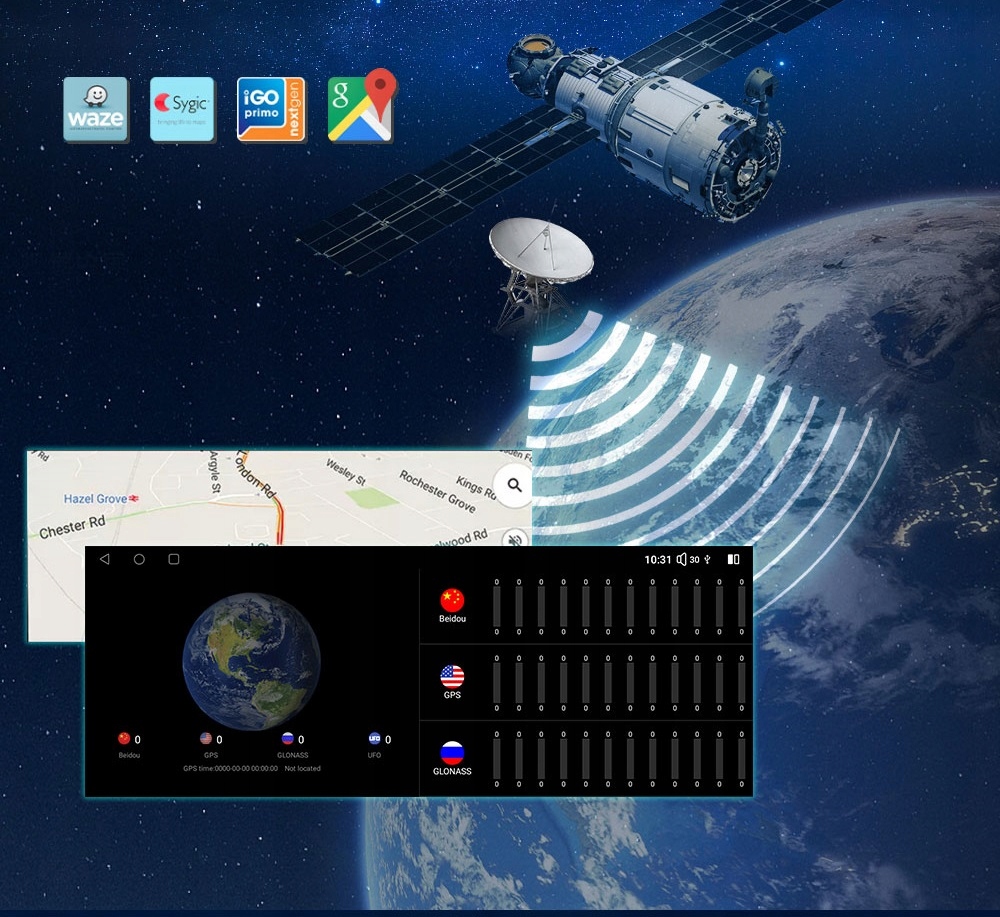The width and height of the screenshot is (1000, 917).
Task: Tap small GPS flag counter below globe
Action: click(x=205, y=738)
